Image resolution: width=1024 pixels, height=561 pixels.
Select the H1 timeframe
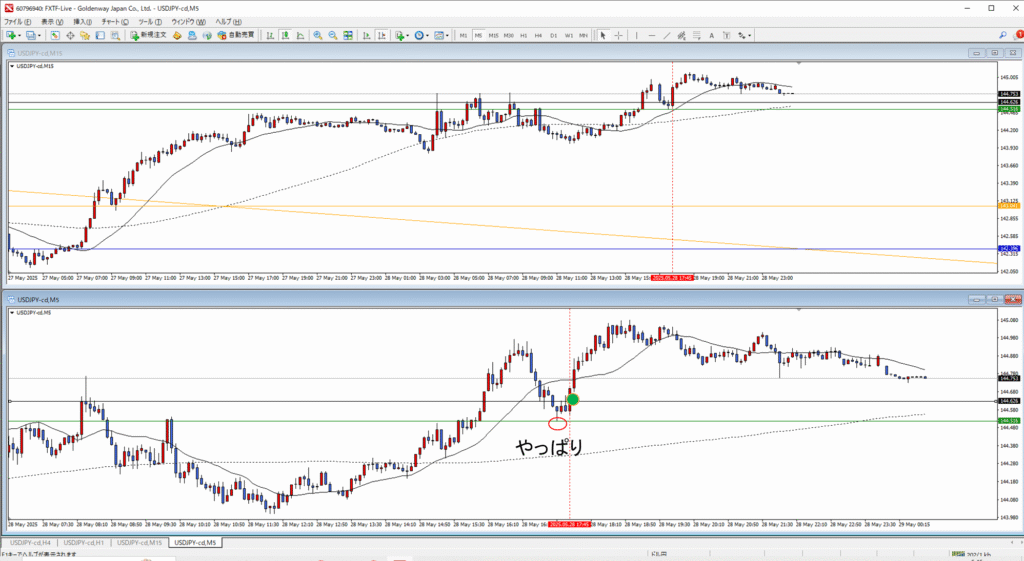(524, 35)
